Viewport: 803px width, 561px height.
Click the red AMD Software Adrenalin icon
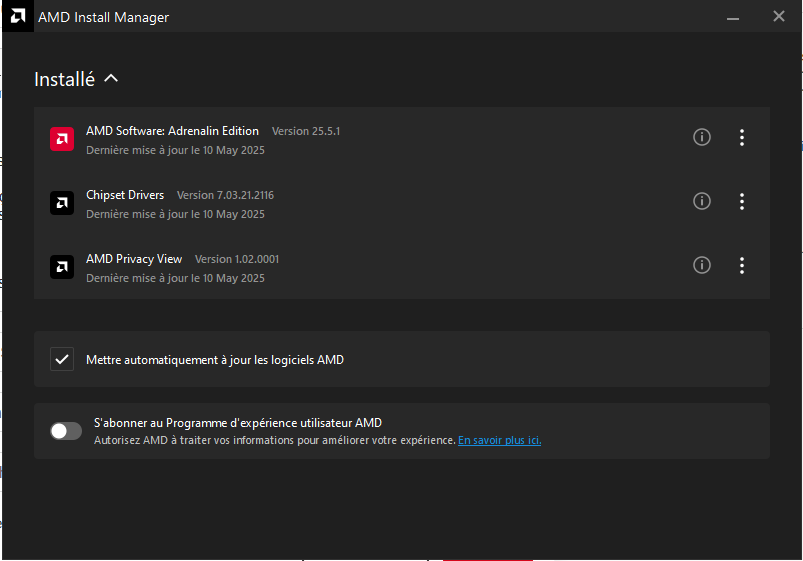point(62,139)
